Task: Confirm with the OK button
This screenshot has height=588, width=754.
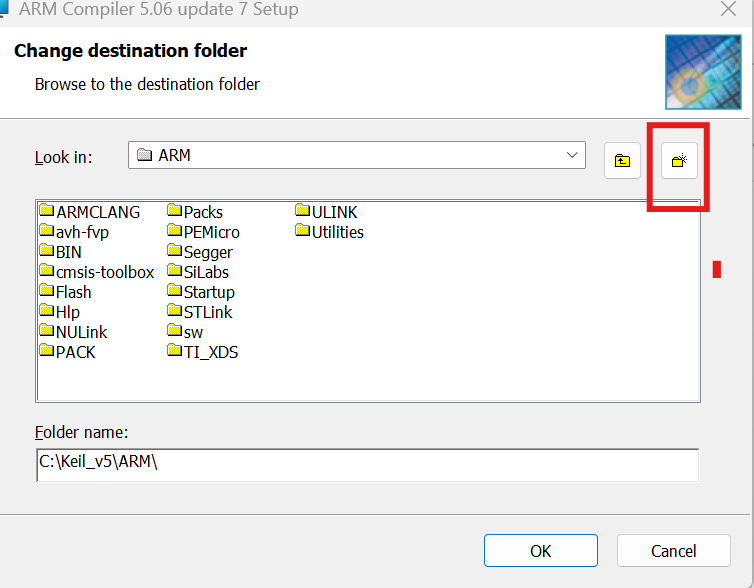Action: click(x=540, y=550)
